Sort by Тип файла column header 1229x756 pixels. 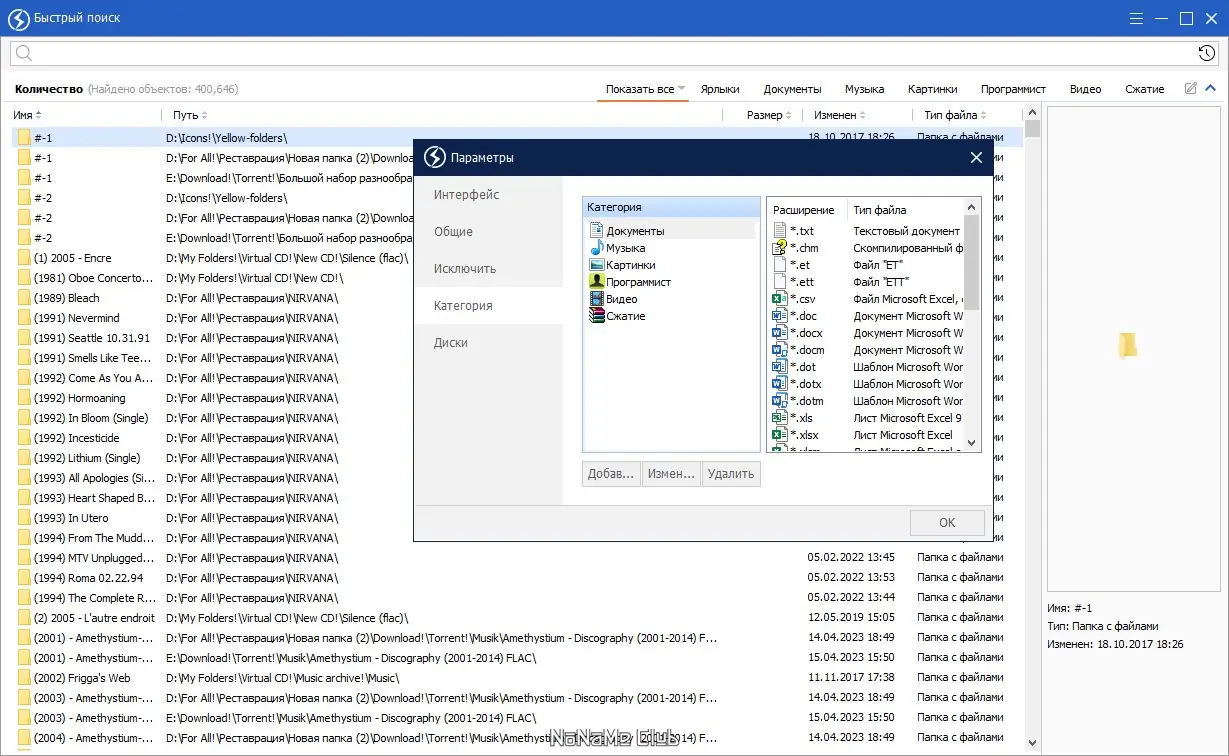tap(955, 115)
